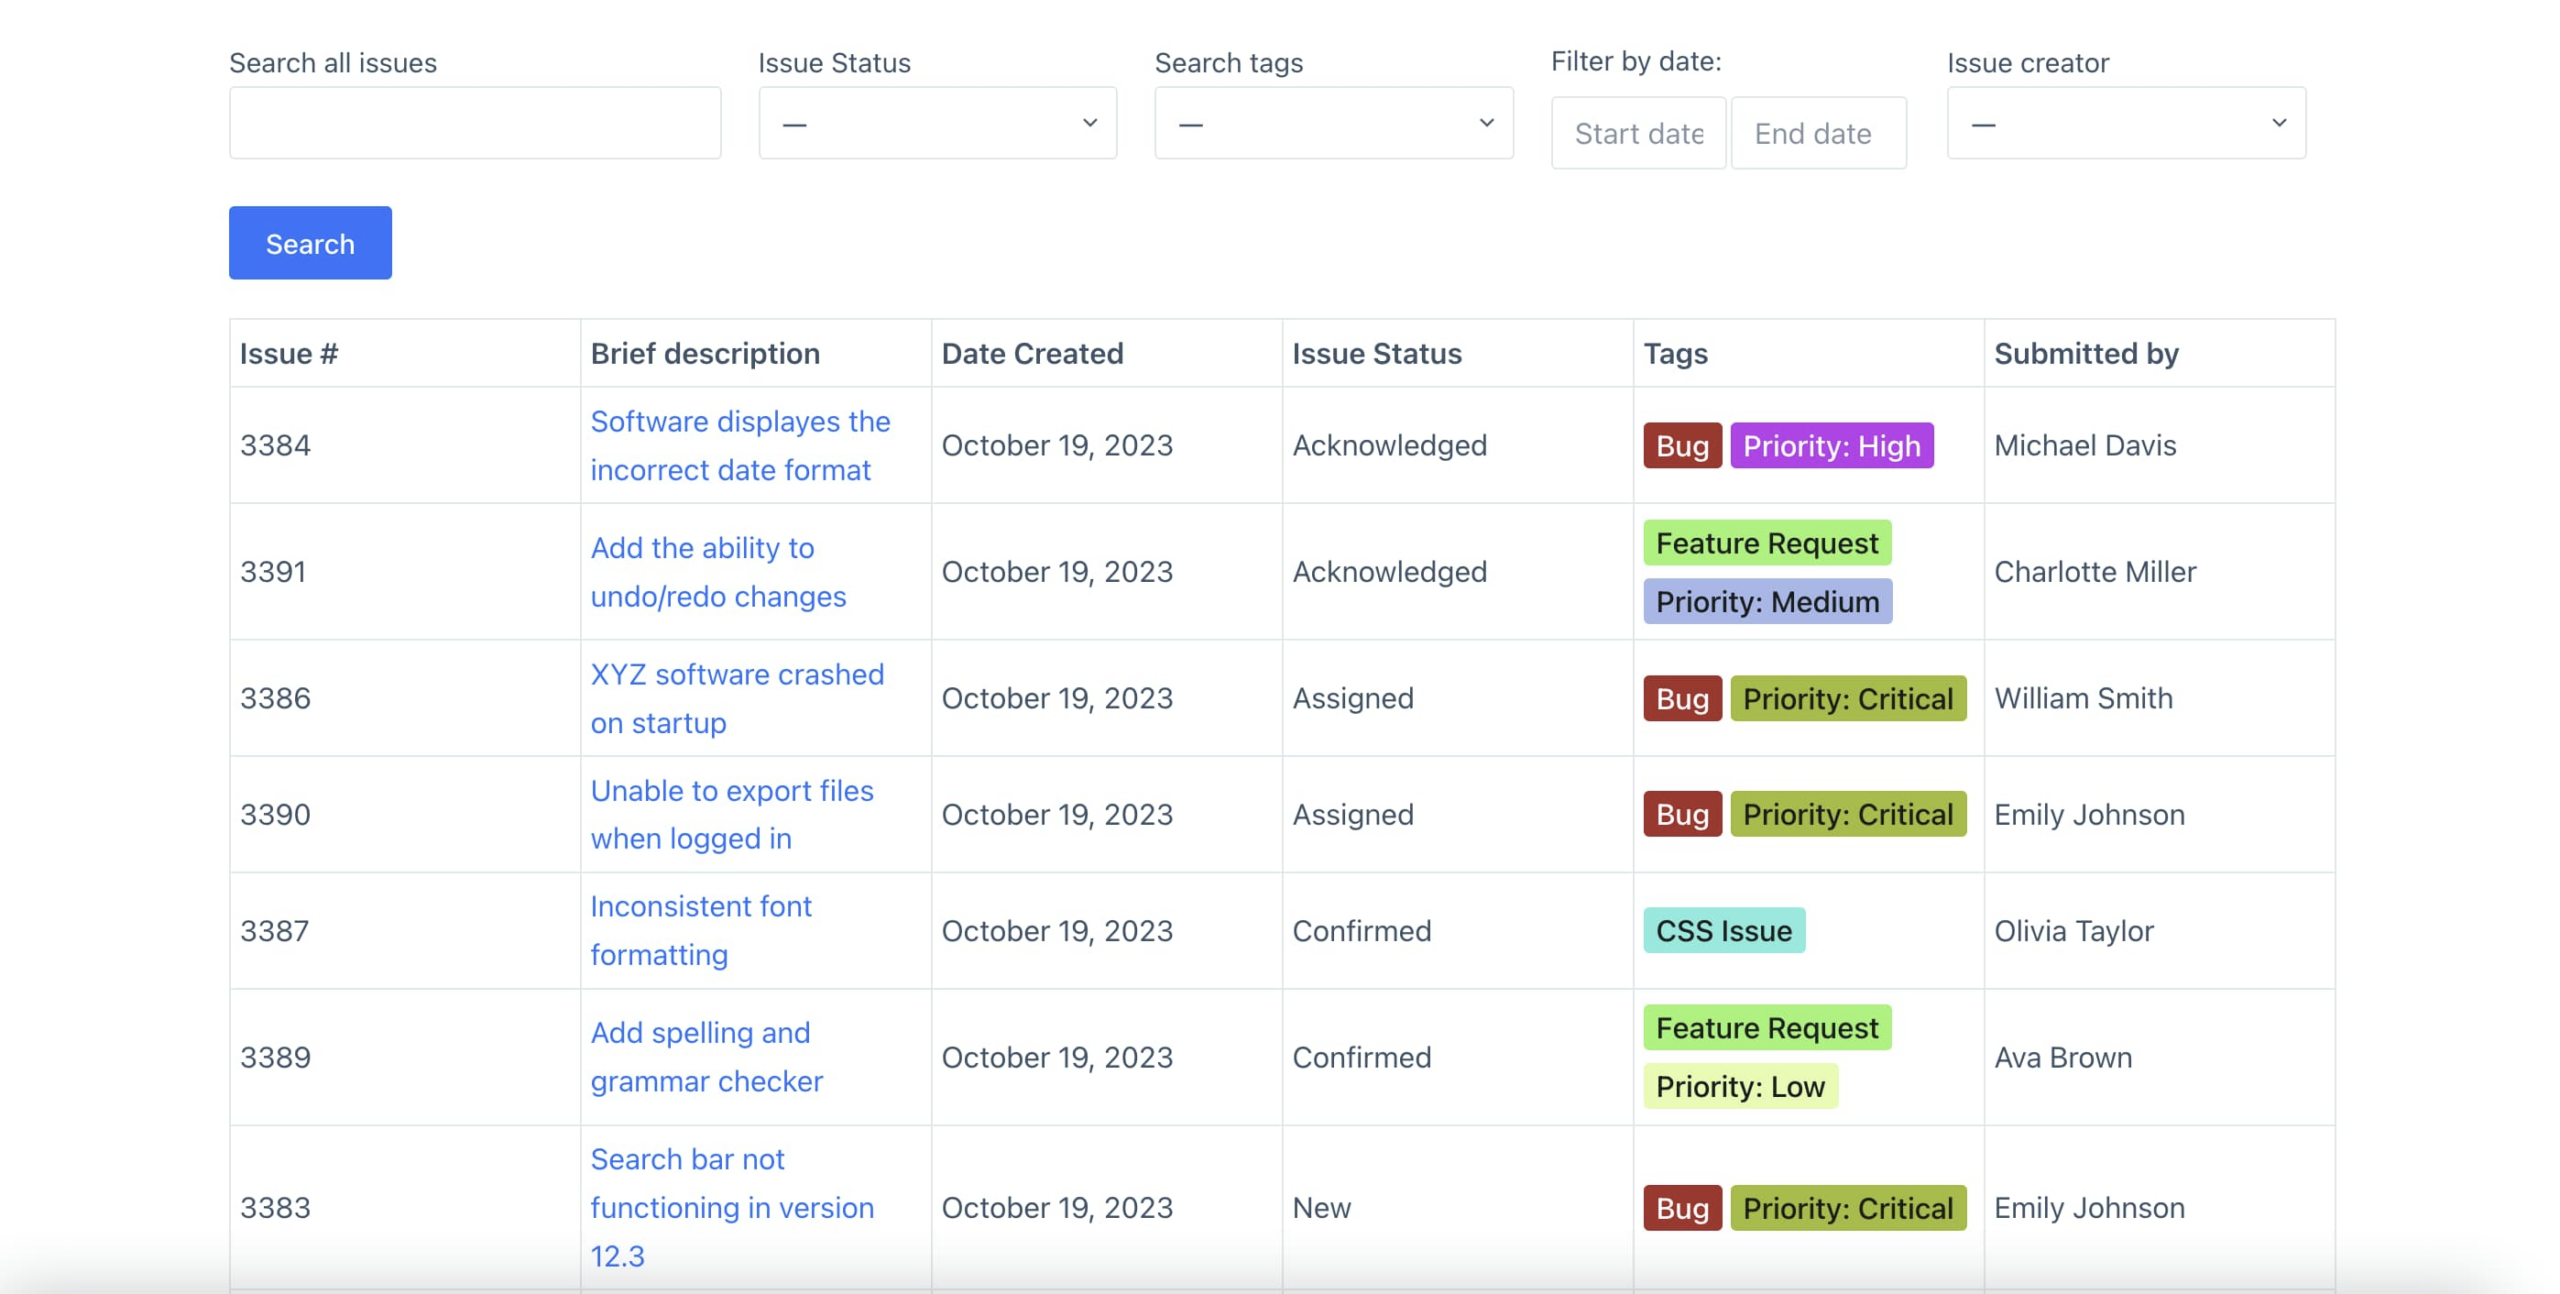Open XYZ software crashed on startup
This screenshot has width=2560, height=1294.
(736, 697)
